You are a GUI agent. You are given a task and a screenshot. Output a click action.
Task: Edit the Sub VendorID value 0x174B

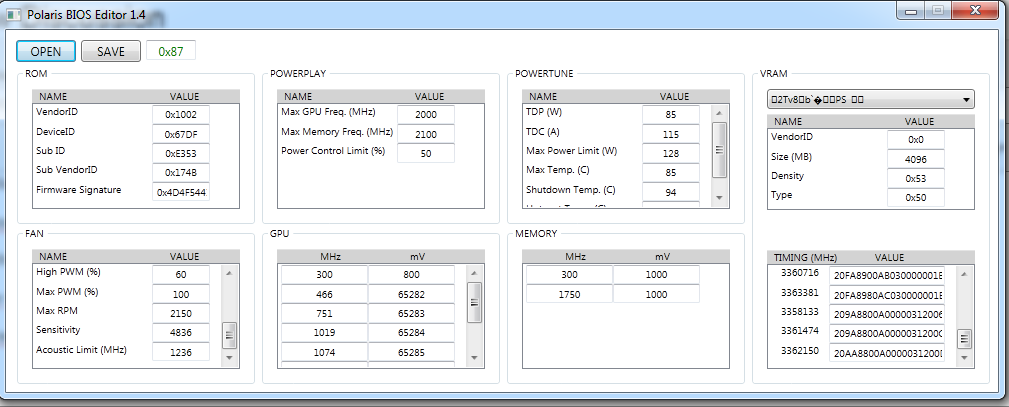coord(181,173)
